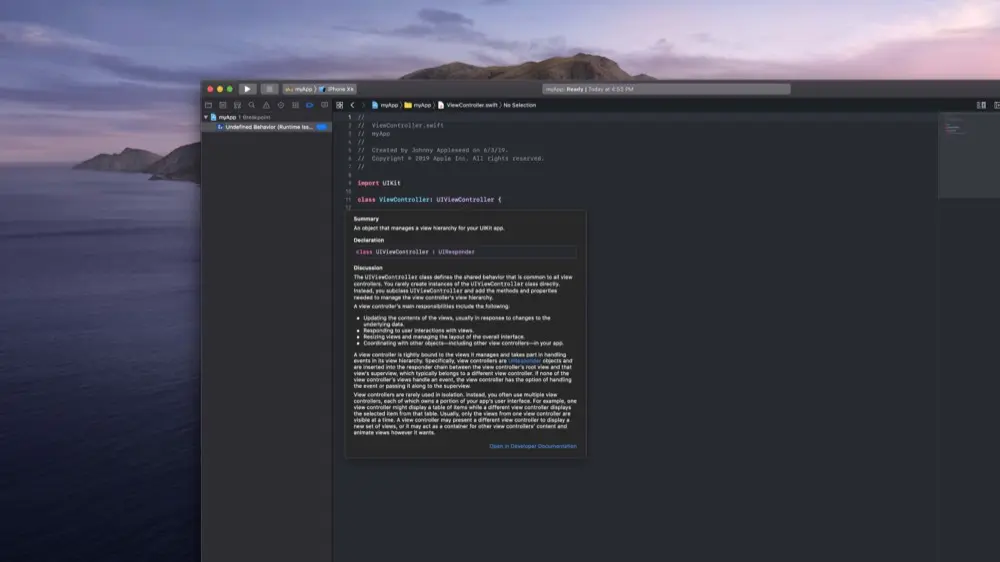Select the Undefined Behavior runtime breakpoint row

click(267, 127)
